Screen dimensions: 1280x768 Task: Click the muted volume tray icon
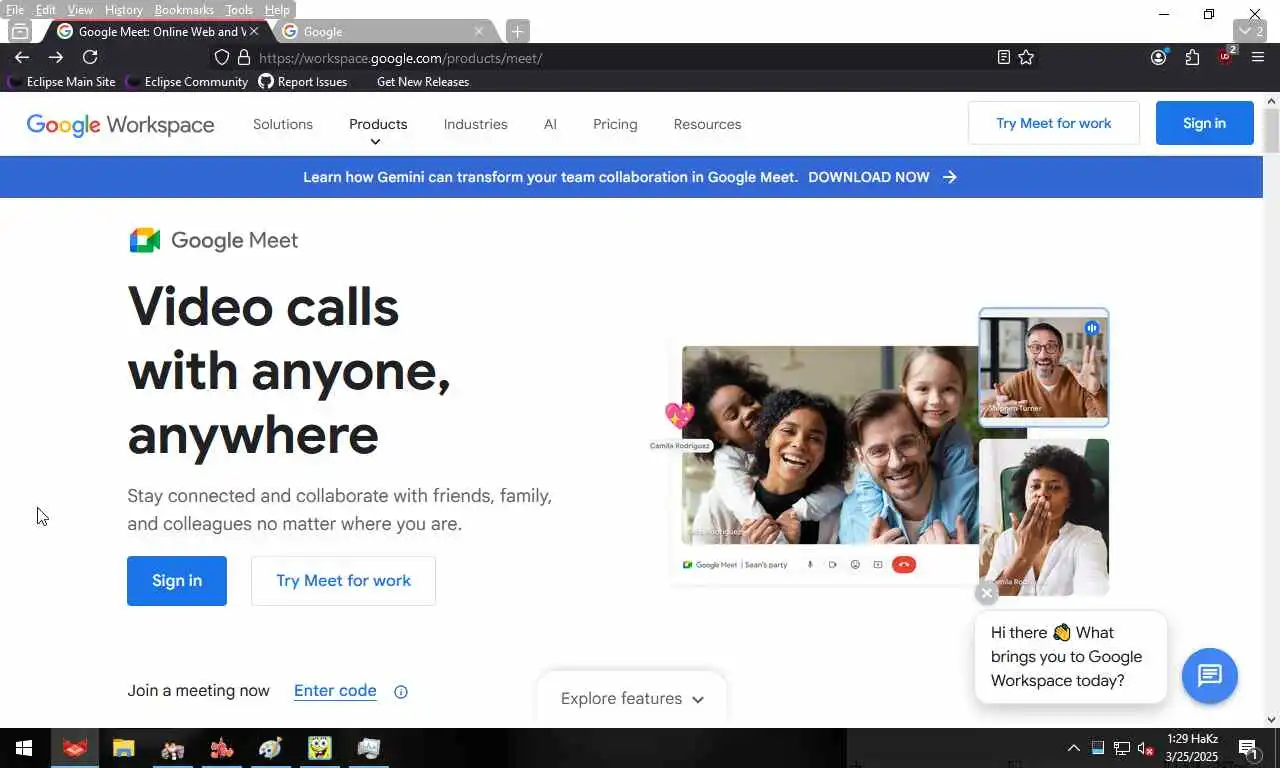(1146, 749)
